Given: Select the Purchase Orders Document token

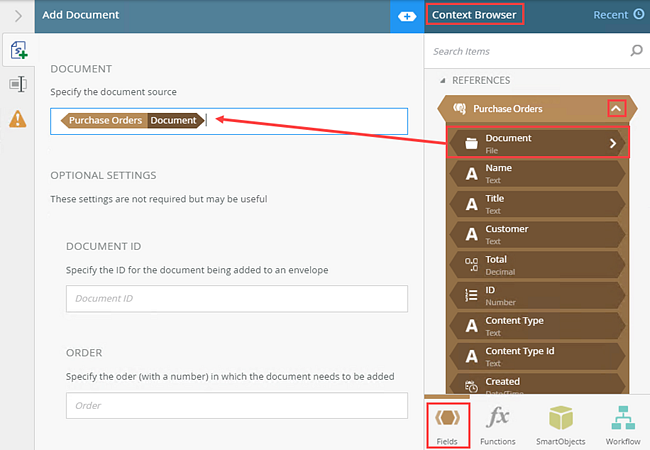Looking at the screenshot, I should pyautogui.click(x=133, y=121).
